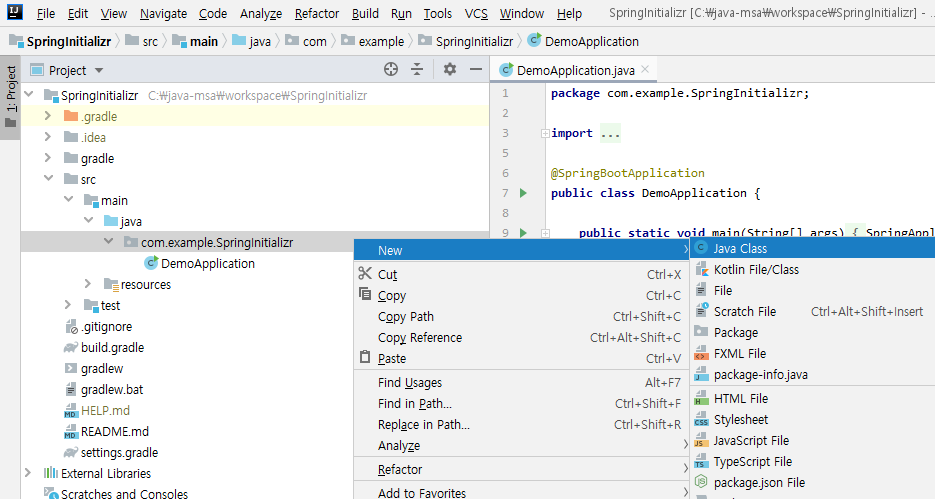Choose Find Usages in context menu
This screenshot has height=499, width=935.
(521, 383)
